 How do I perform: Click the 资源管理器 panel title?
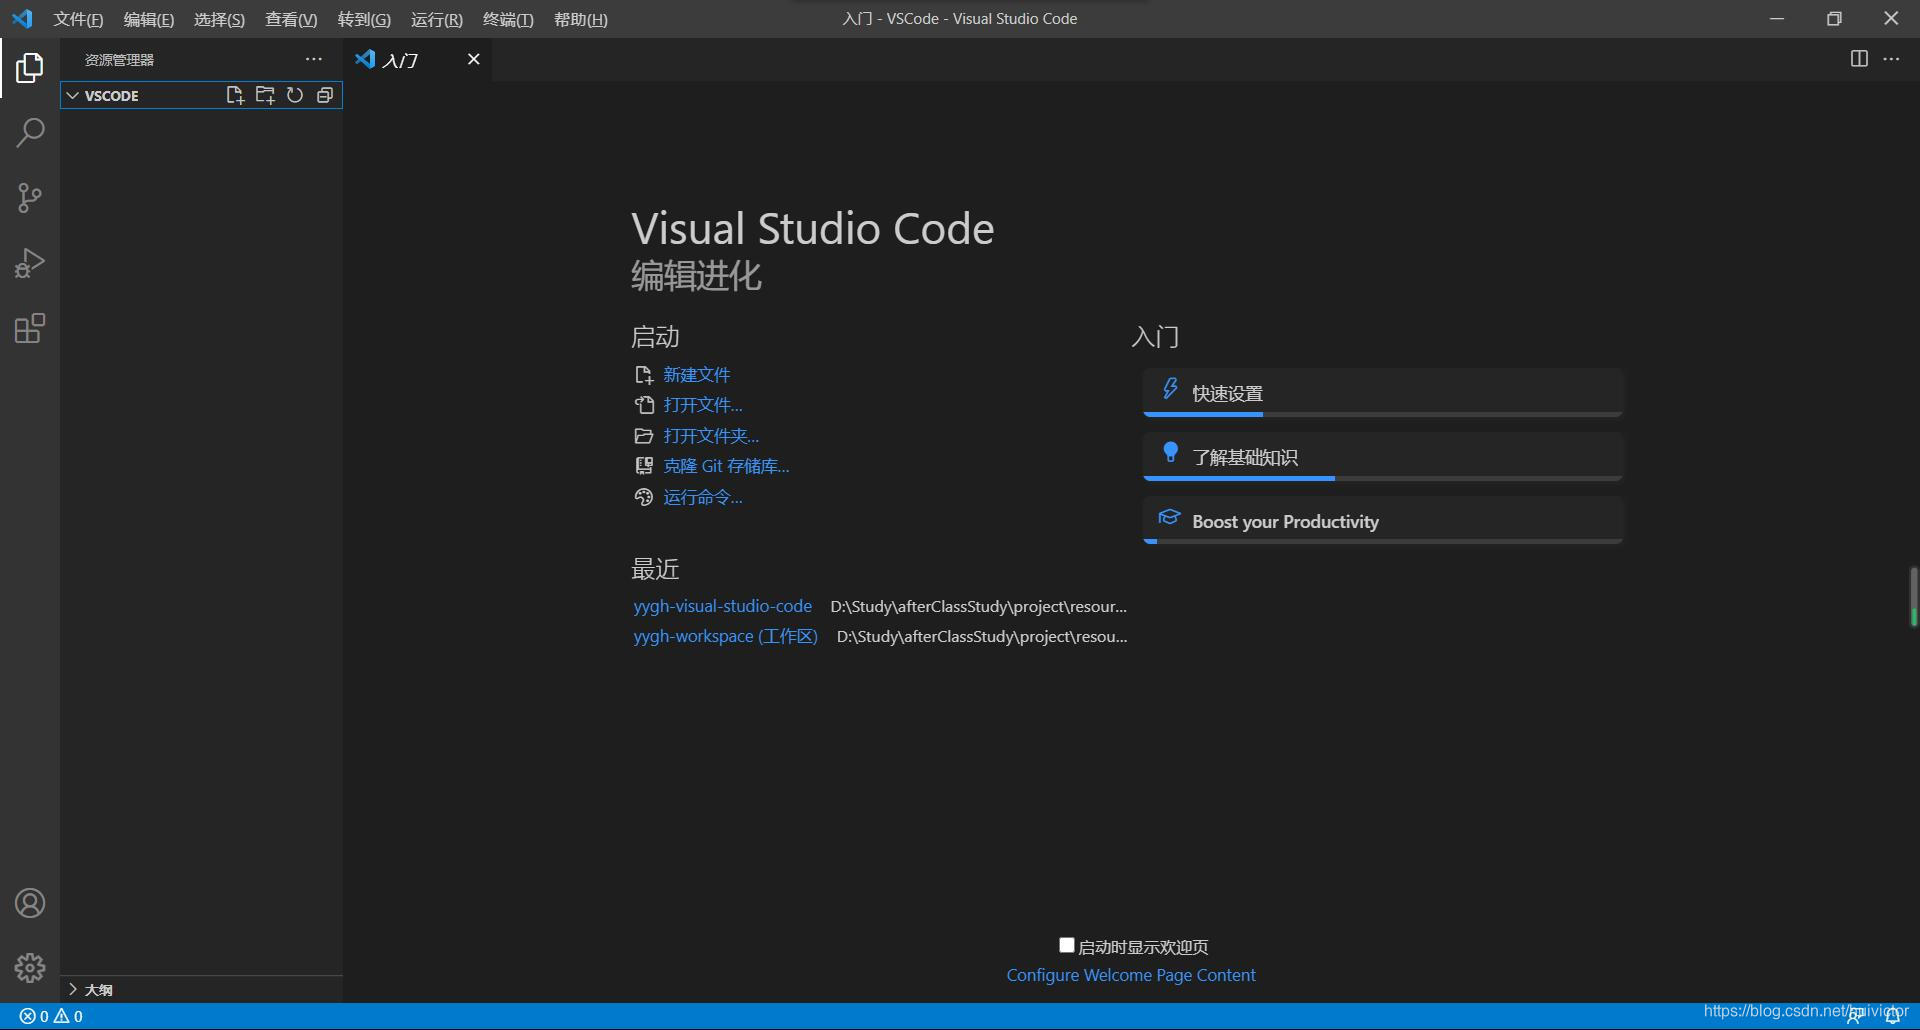119,60
